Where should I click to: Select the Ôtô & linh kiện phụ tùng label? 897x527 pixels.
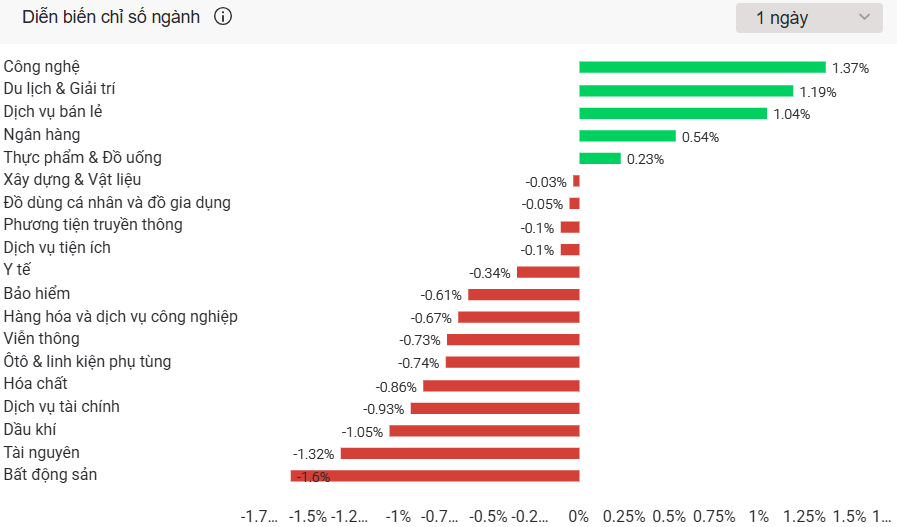[x=87, y=362]
